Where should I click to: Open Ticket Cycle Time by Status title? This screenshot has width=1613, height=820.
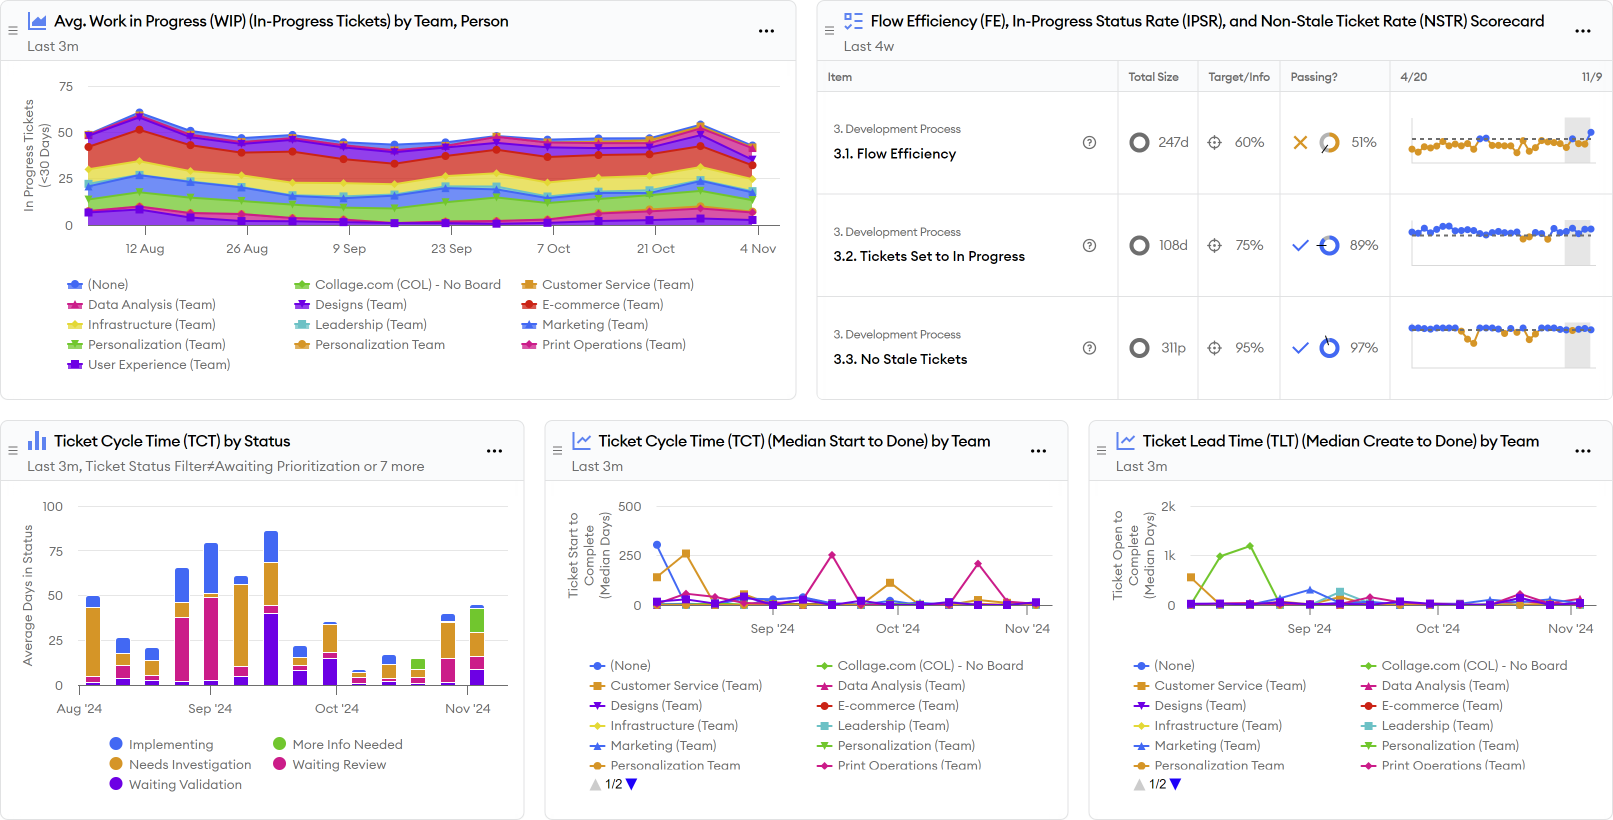click(x=172, y=441)
